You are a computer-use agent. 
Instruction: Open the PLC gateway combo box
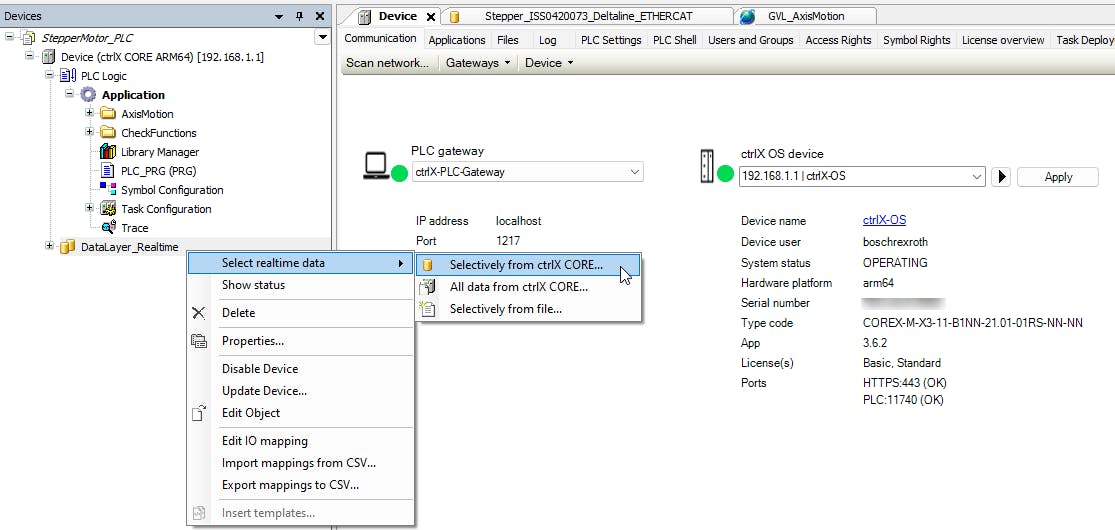(527, 172)
